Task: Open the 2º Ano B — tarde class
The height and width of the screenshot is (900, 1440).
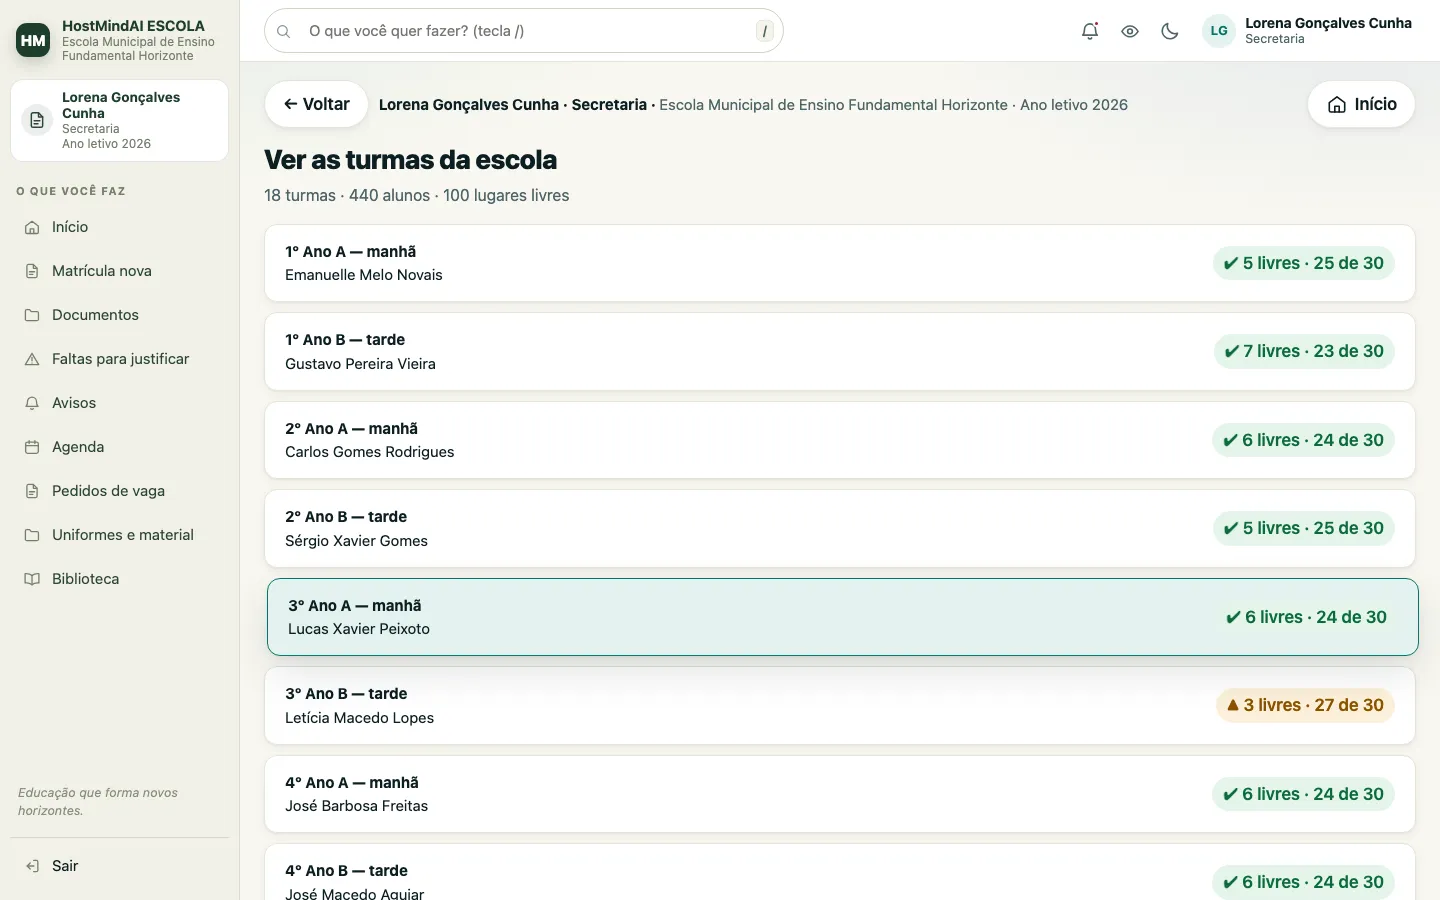Action: coord(840,529)
